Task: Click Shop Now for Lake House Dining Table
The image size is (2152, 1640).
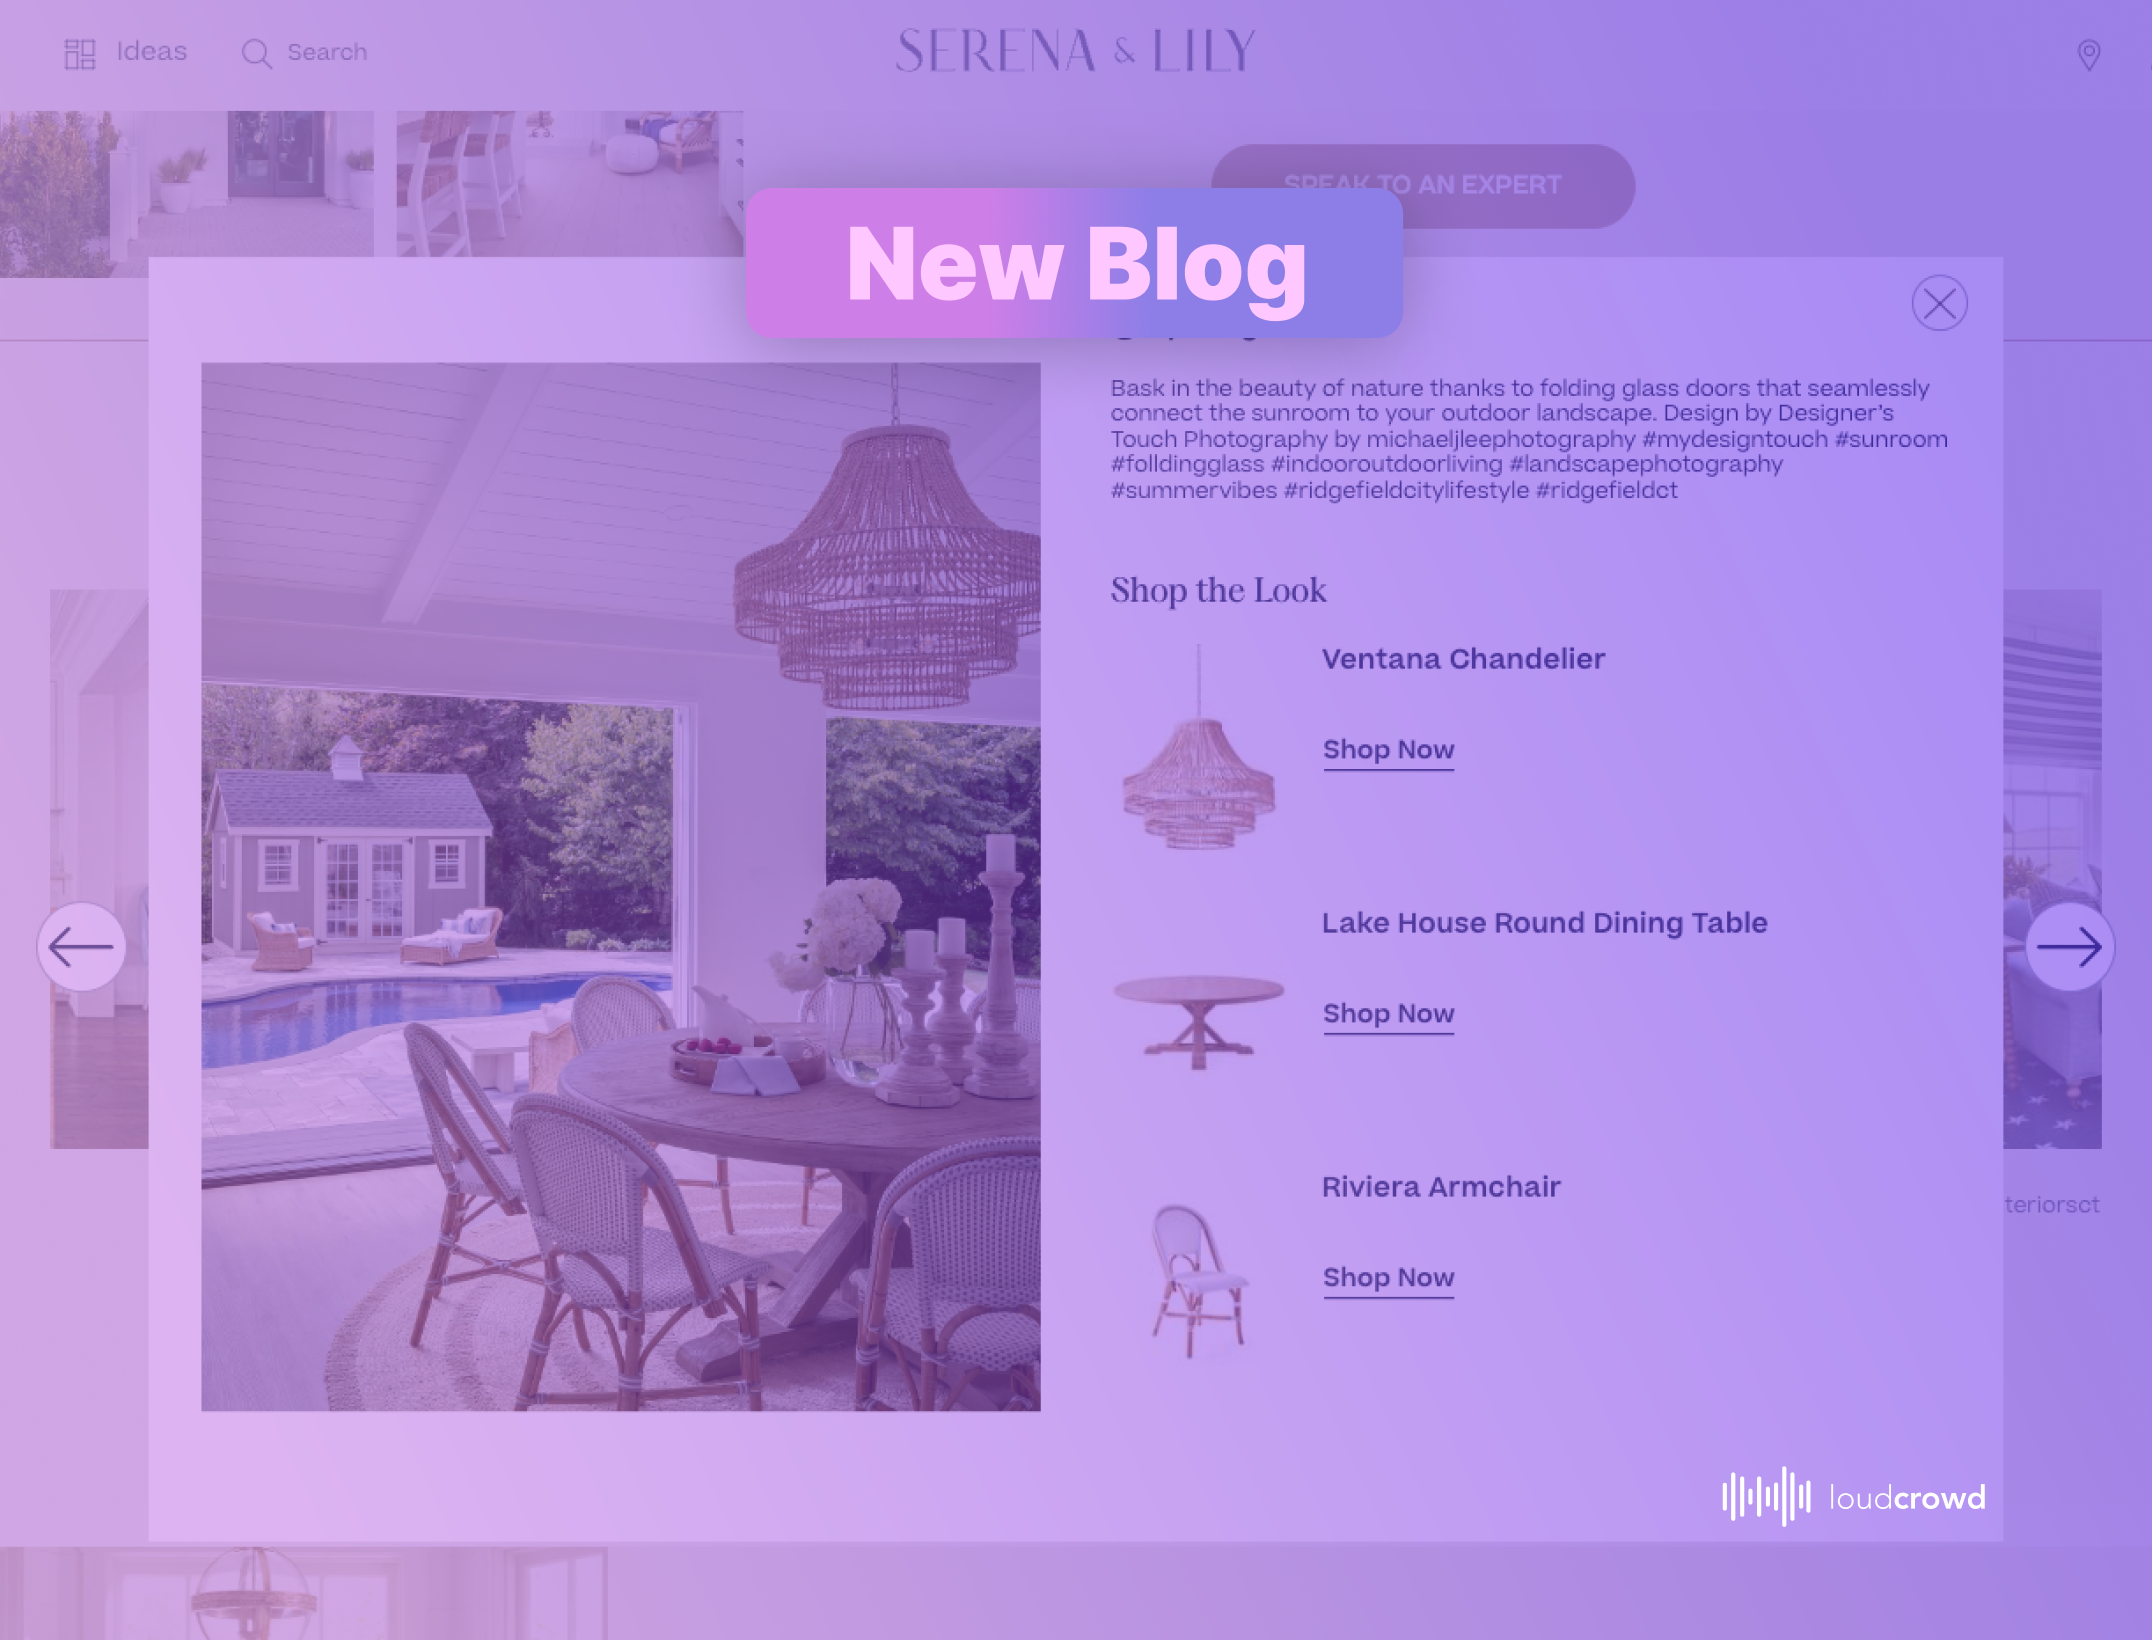Action: coord(1389,1013)
